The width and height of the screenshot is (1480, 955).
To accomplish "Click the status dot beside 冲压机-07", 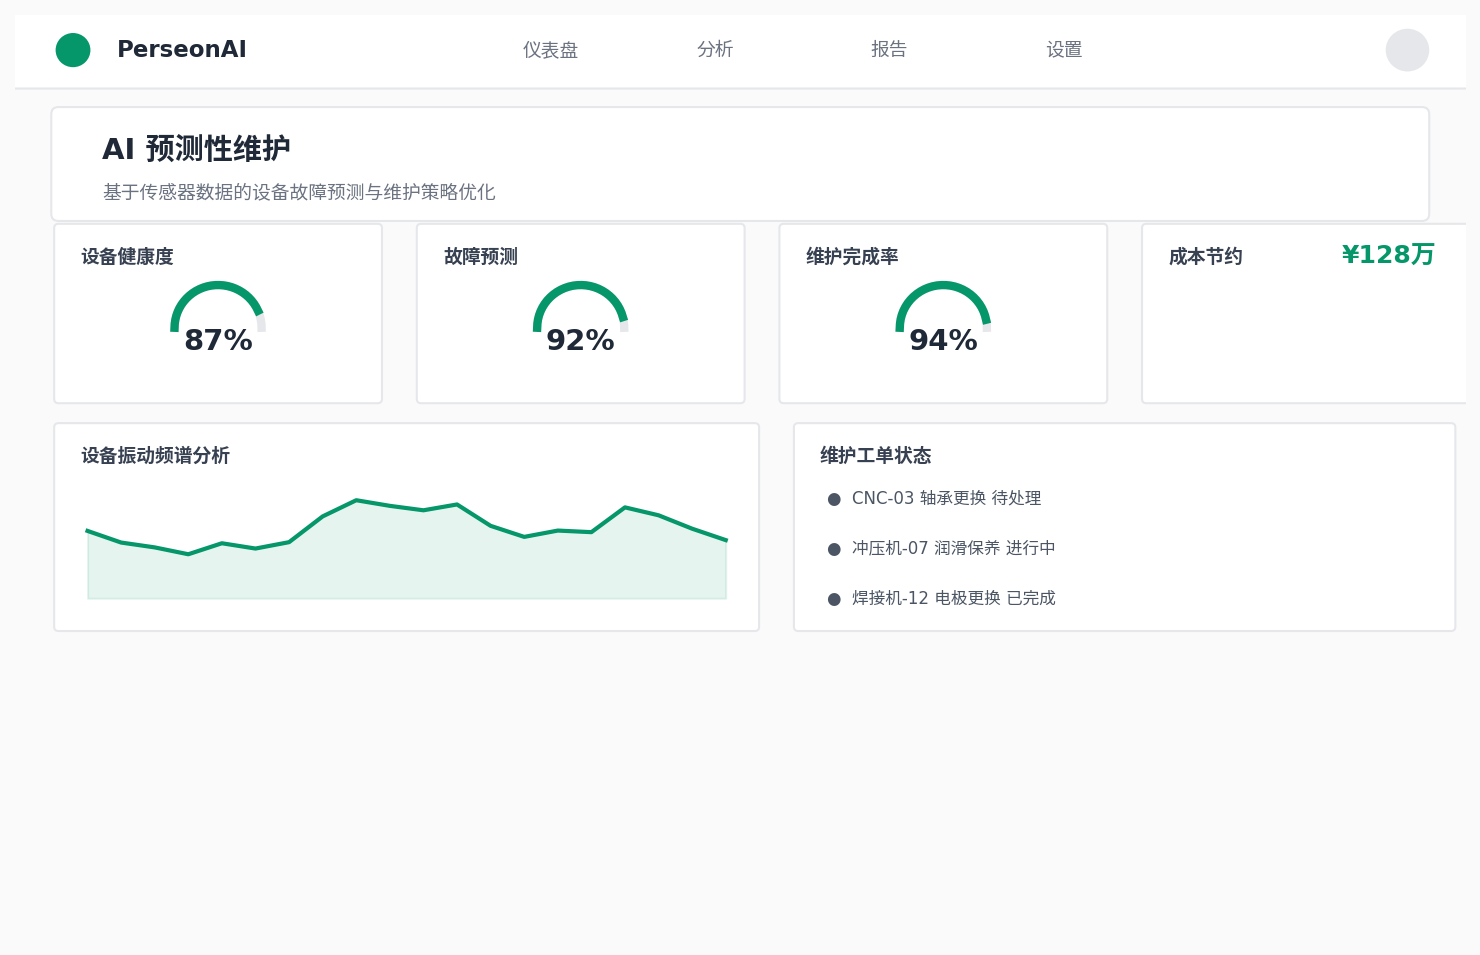I will pyautogui.click(x=834, y=549).
